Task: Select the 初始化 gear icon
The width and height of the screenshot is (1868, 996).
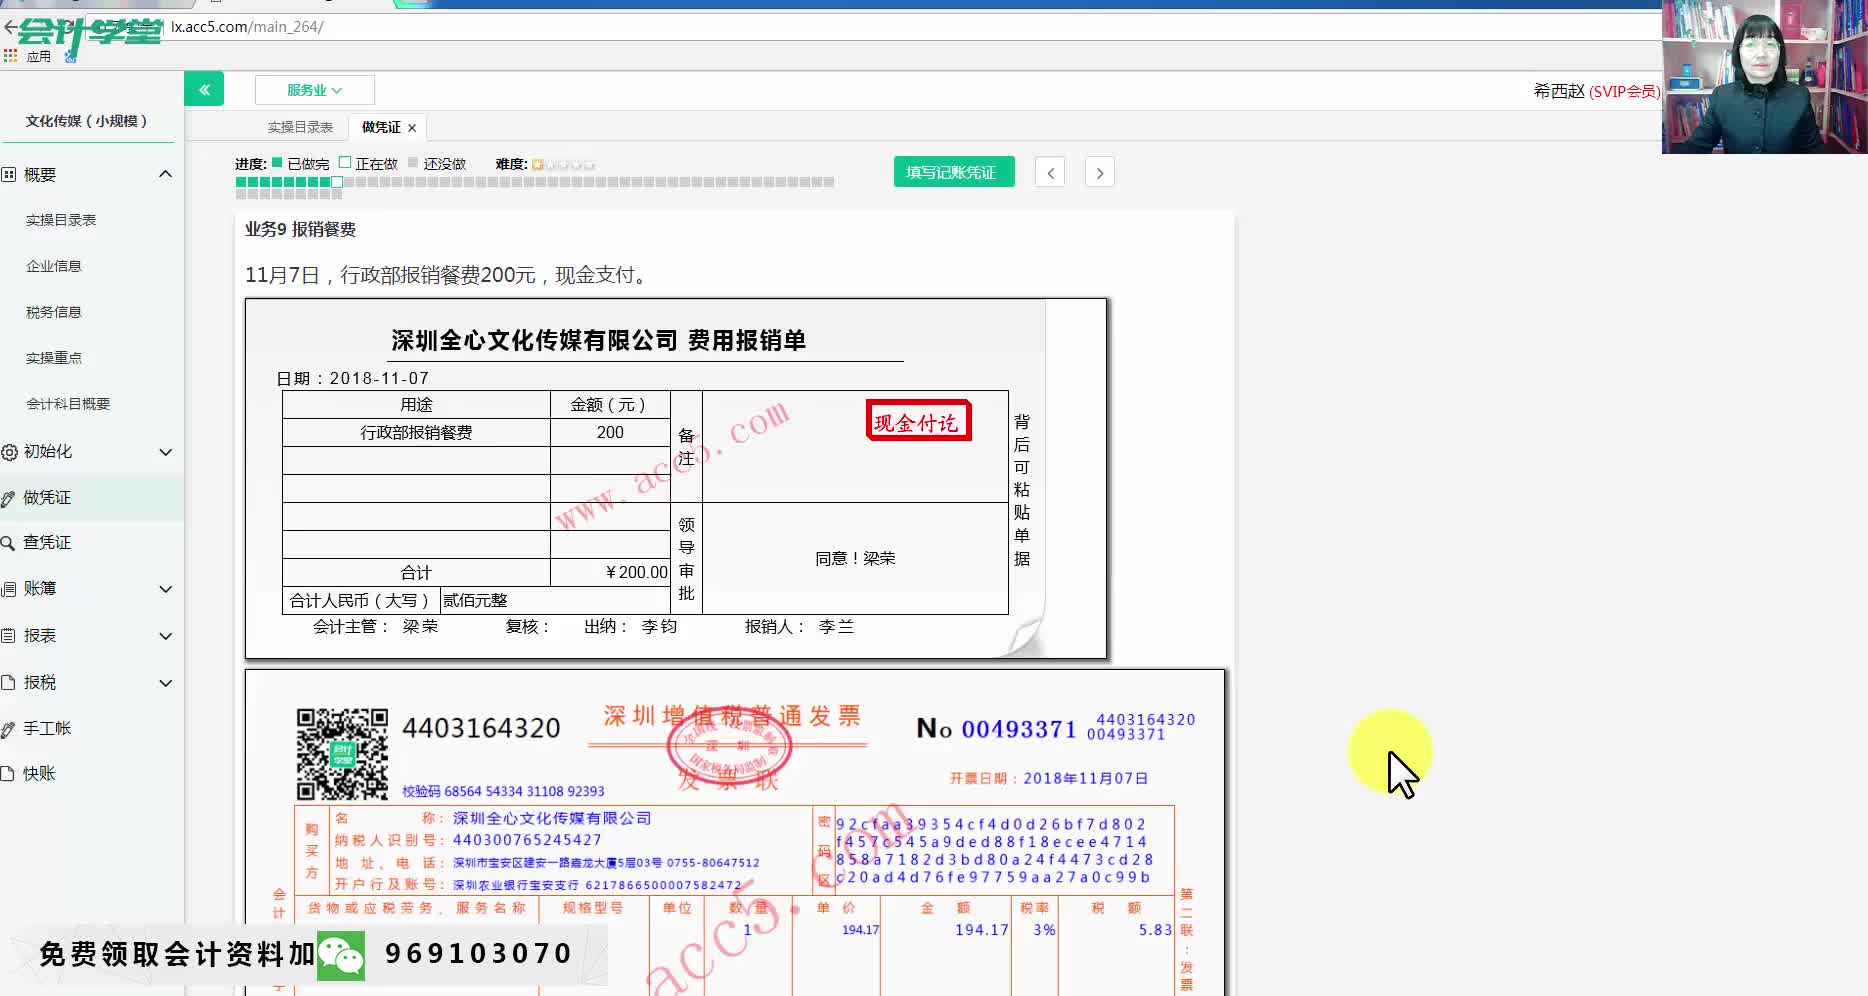Action: (9, 452)
